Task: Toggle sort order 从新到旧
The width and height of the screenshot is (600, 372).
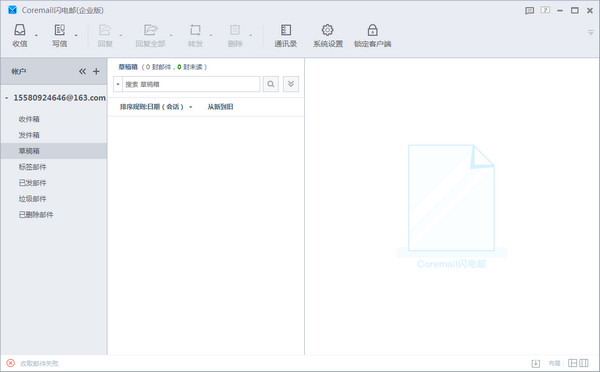Action: pos(220,107)
